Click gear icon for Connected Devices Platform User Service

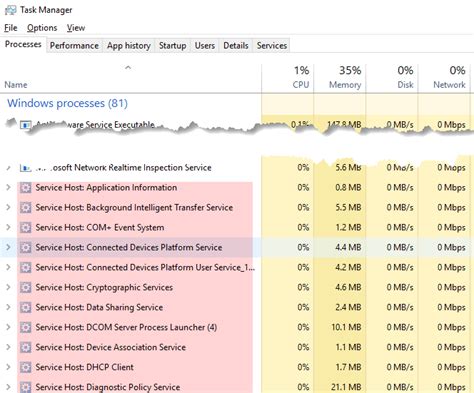pyautogui.click(x=25, y=268)
